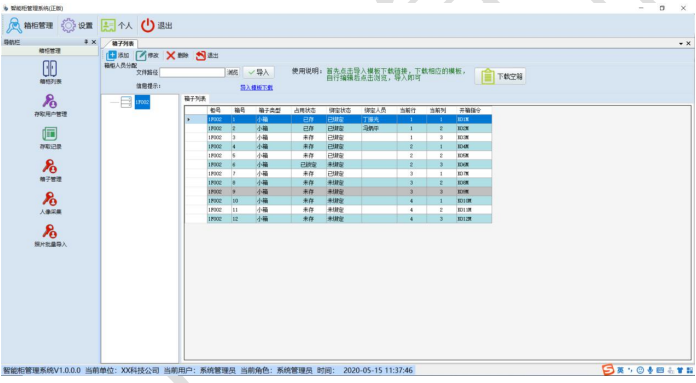Click the 文件路径 input field
The width and height of the screenshot is (696, 383).
pyautogui.click(x=192, y=72)
